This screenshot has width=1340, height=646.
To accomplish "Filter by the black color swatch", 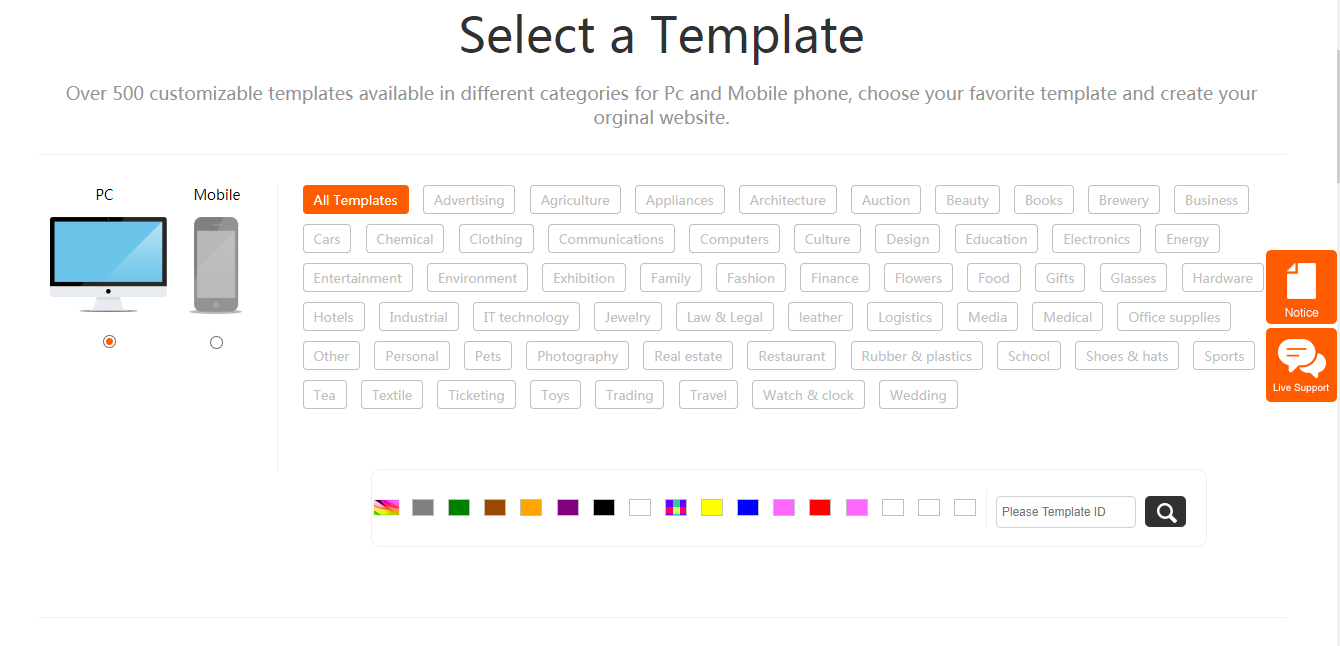I will click(x=604, y=508).
